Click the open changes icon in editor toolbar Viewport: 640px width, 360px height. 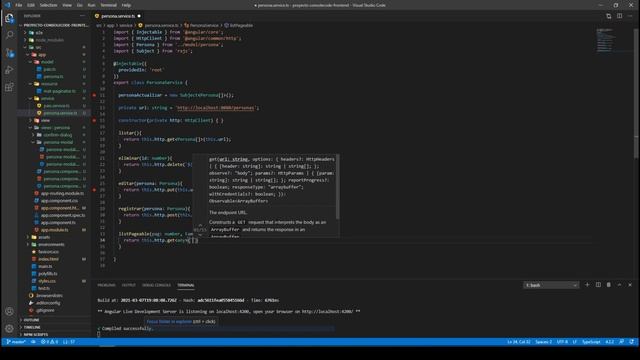coord(609,16)
